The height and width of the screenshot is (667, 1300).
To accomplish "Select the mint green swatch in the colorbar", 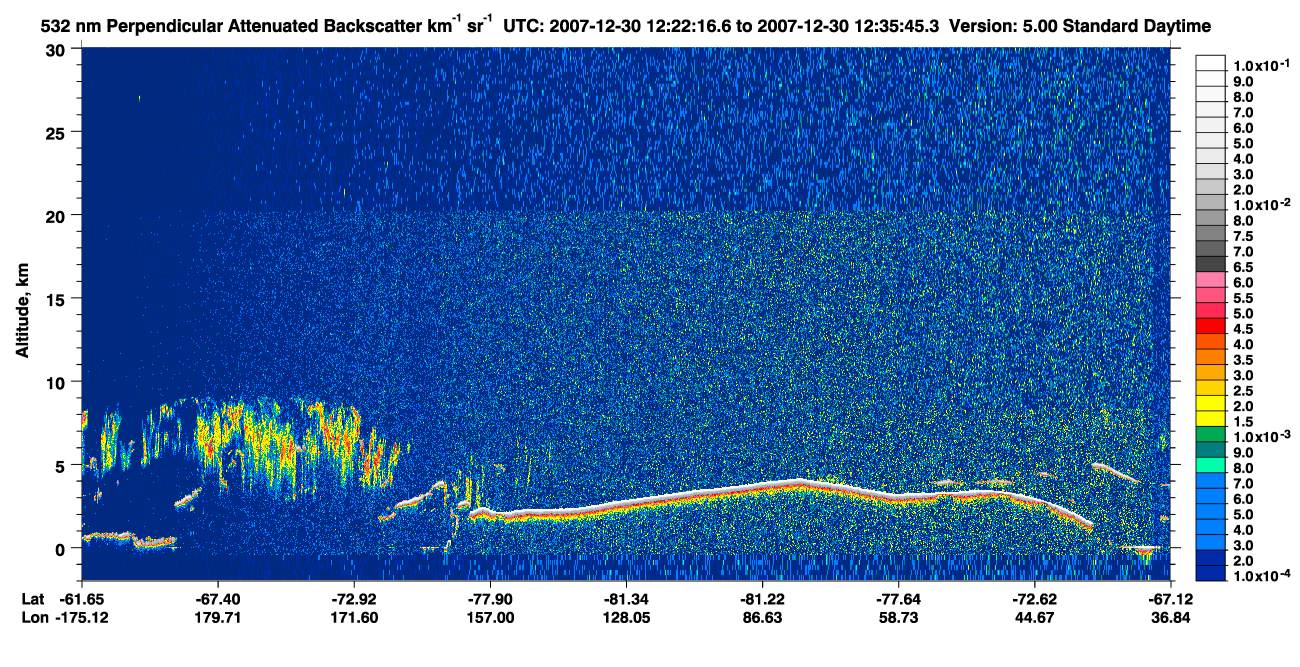I will (1210, 466).
